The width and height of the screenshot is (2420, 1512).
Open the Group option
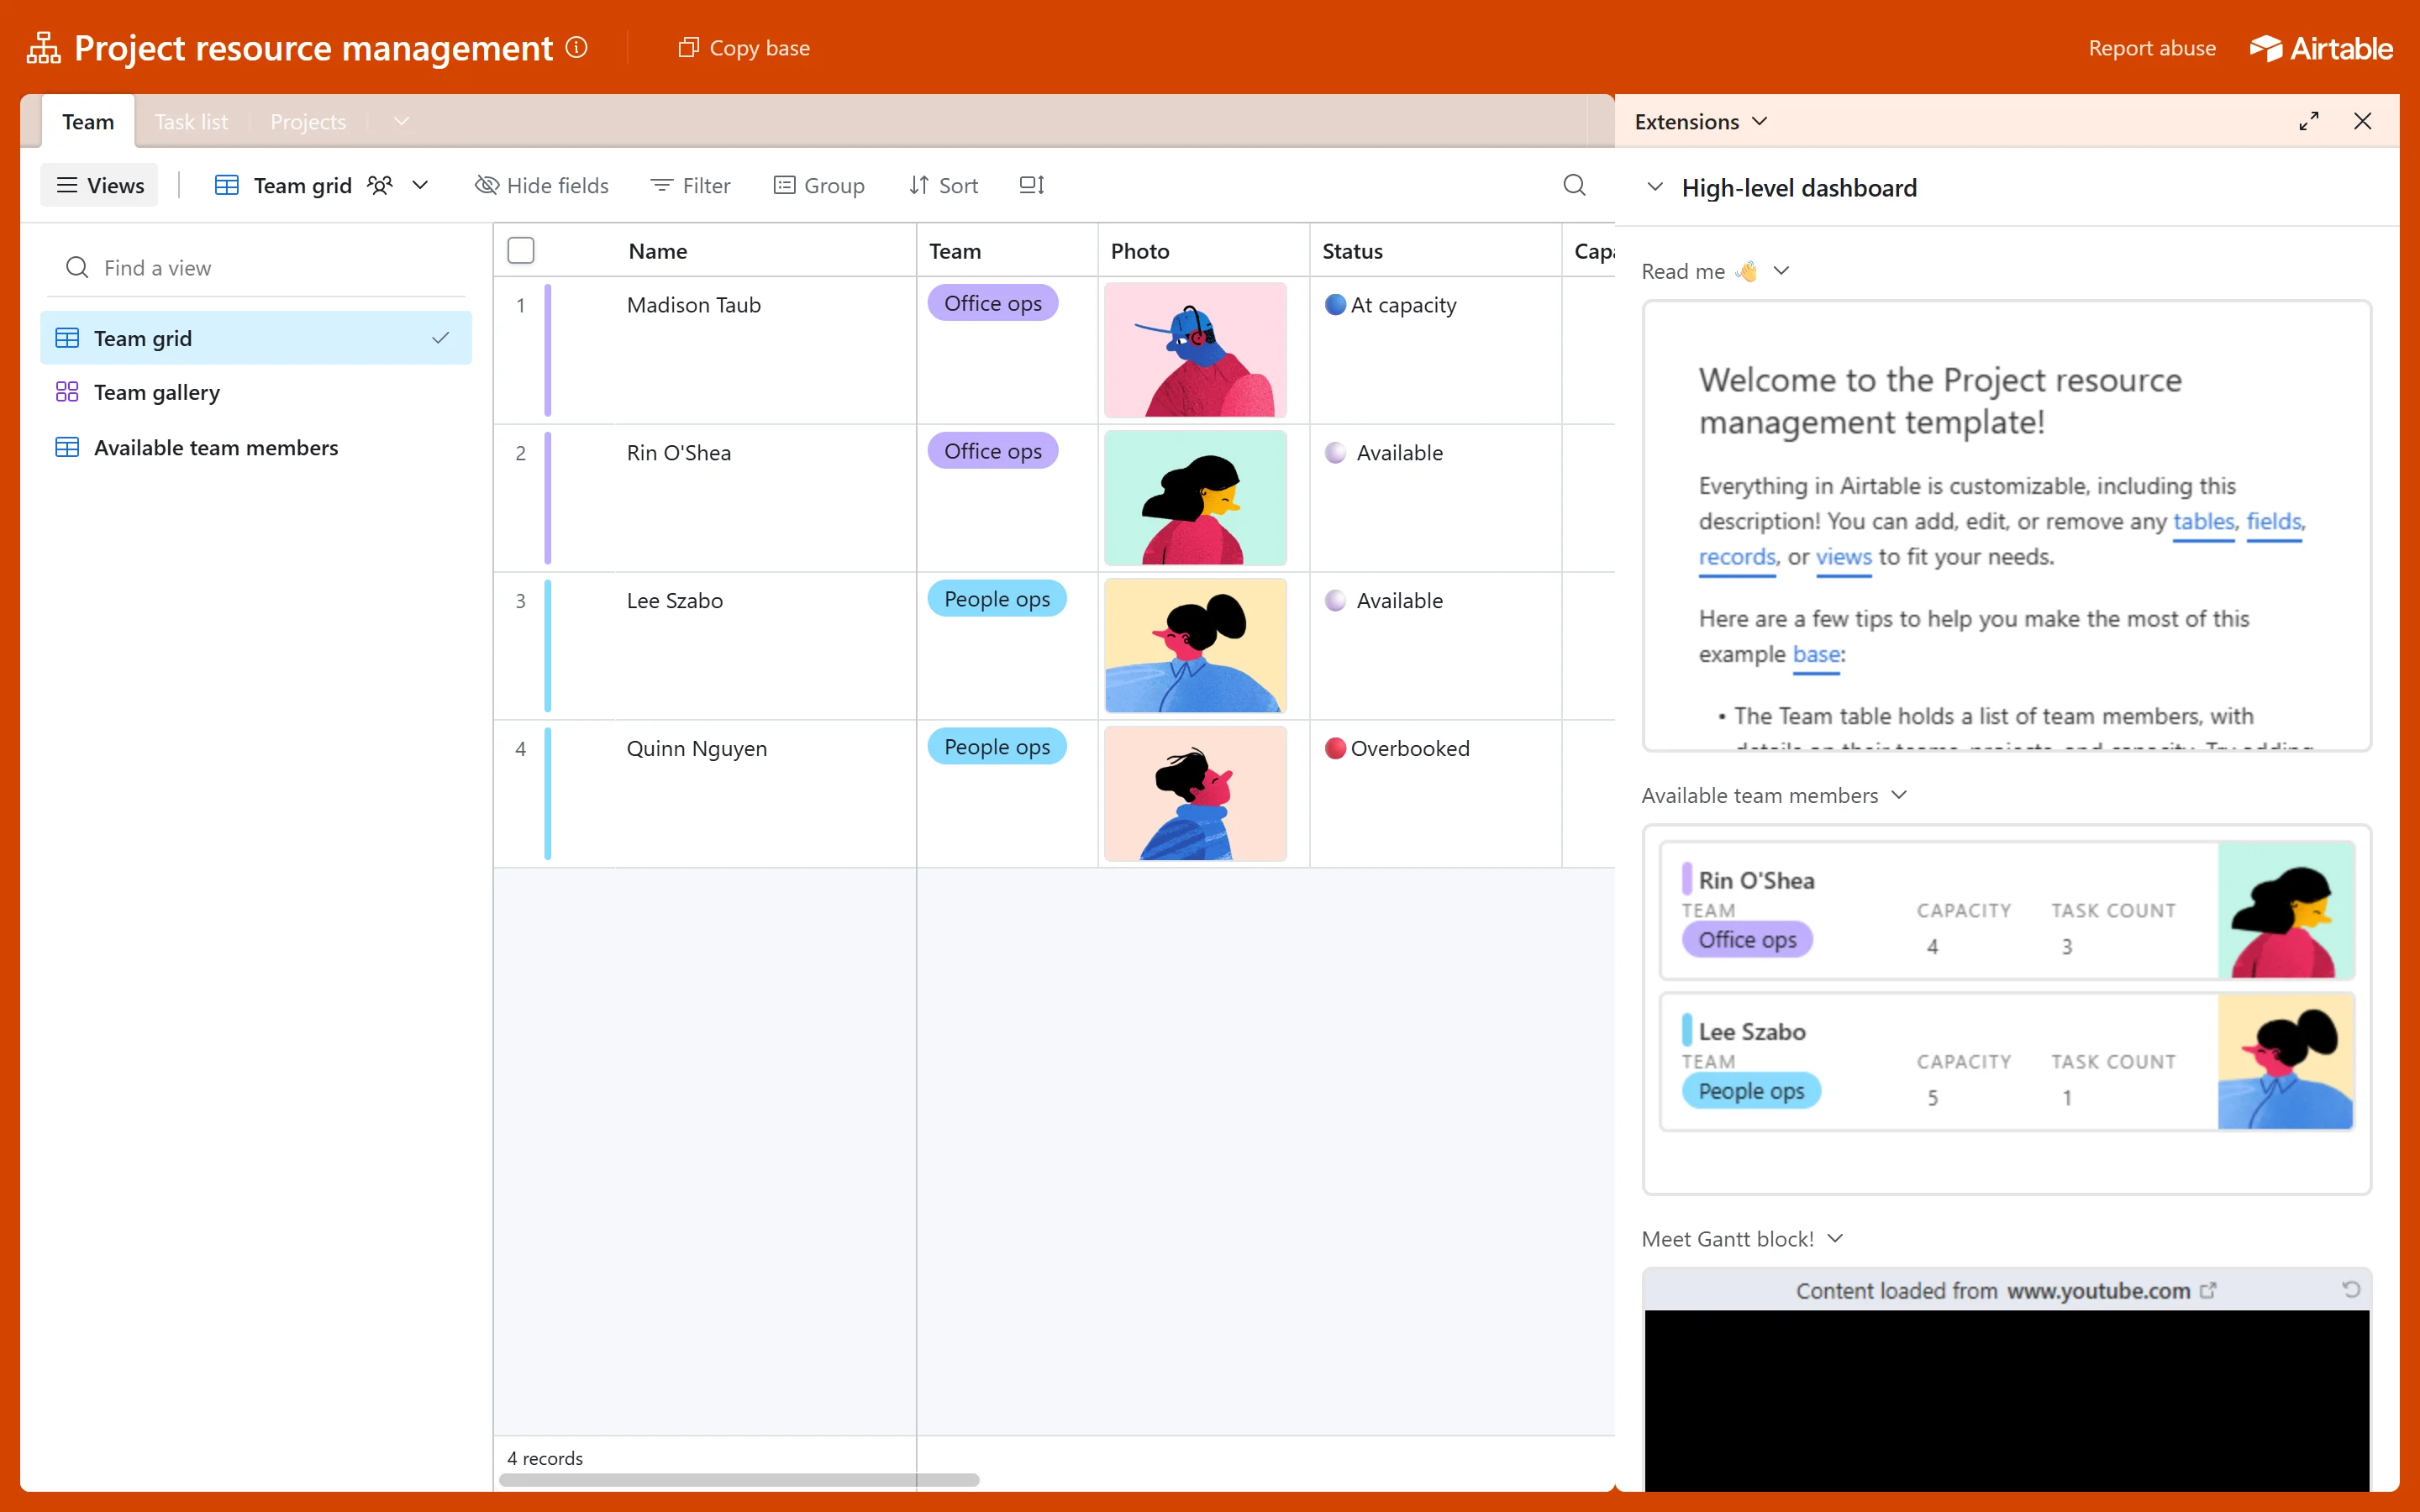(819, 185)
